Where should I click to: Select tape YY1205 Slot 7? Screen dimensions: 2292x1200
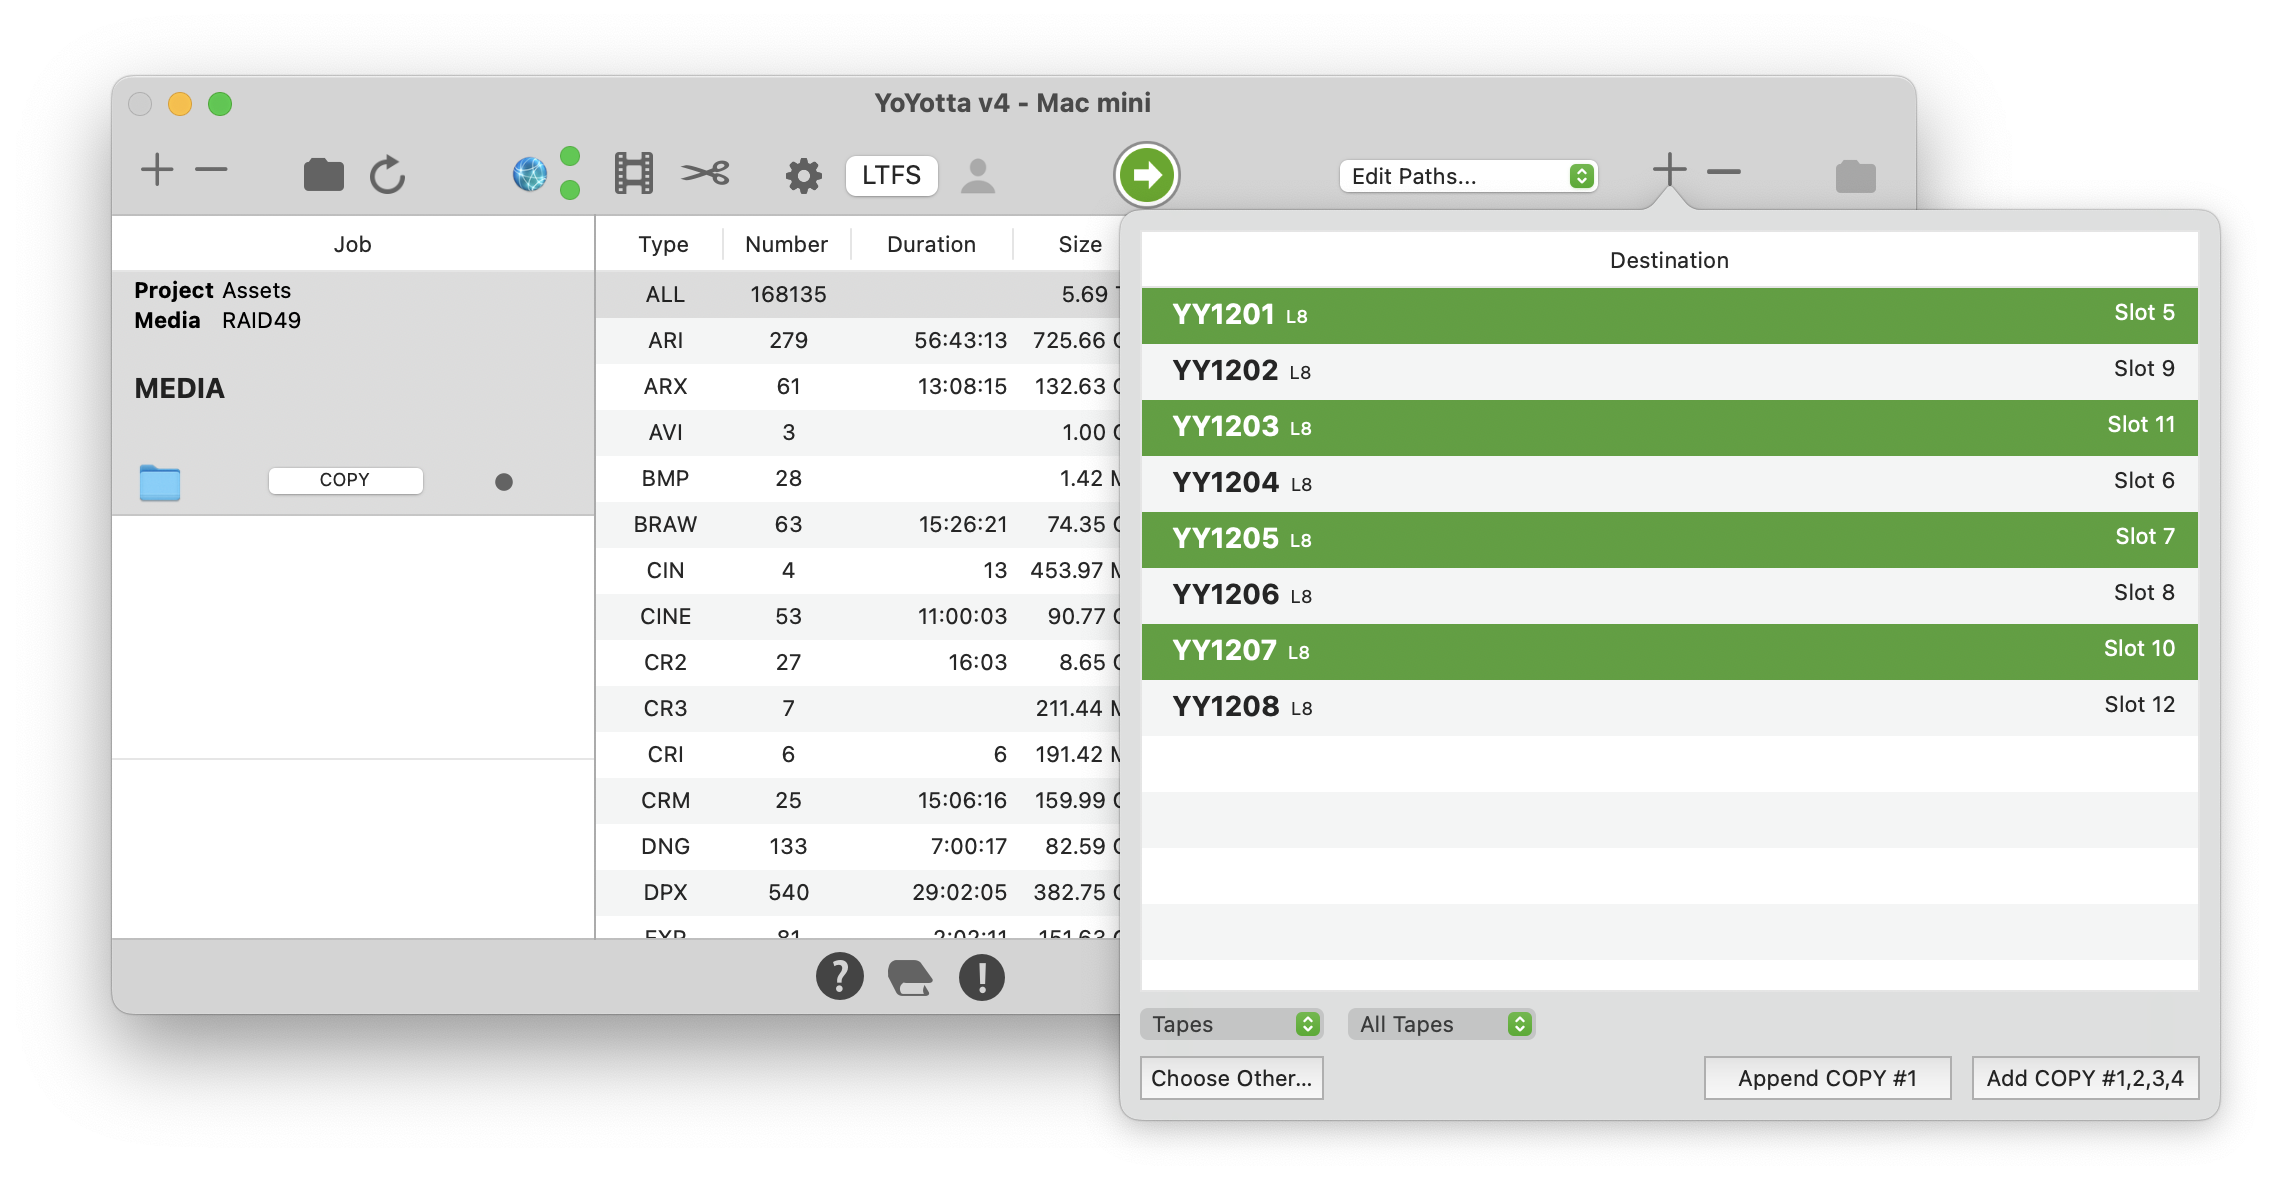(x=1669, y=539)
